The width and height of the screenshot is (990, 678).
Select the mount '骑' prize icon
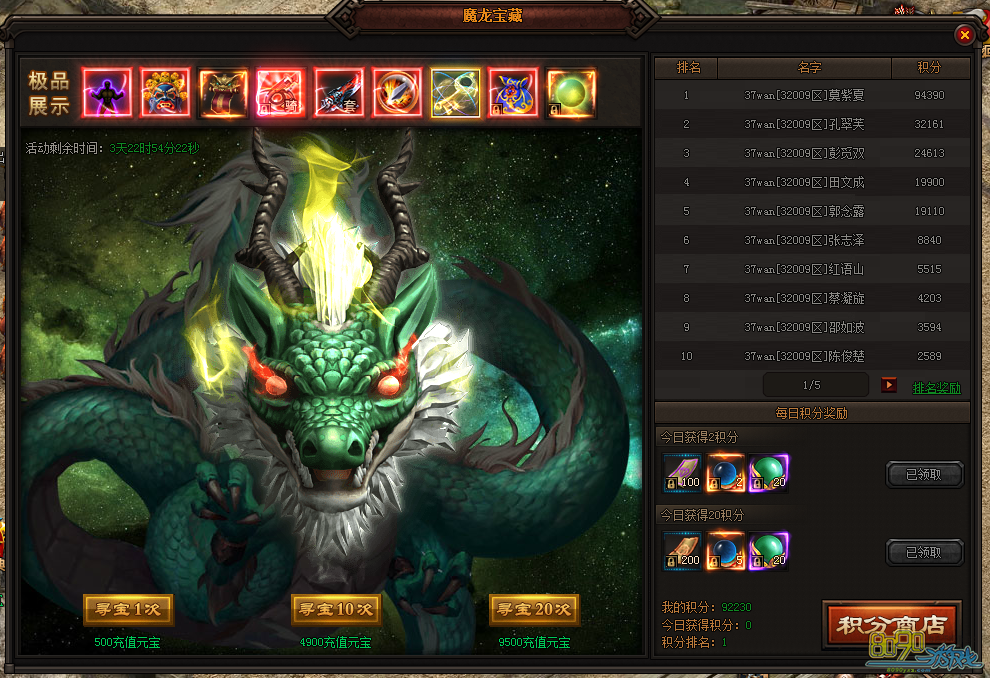coord(281,93)
